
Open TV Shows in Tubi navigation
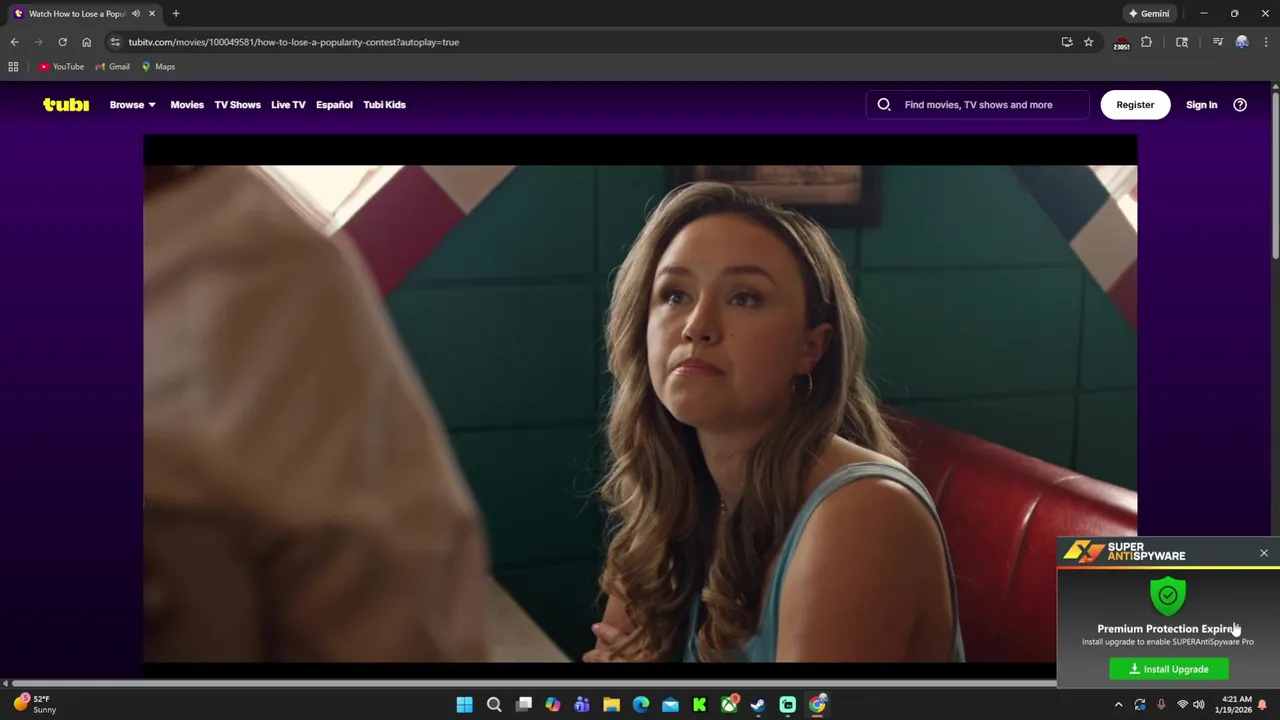coord(237,104)
